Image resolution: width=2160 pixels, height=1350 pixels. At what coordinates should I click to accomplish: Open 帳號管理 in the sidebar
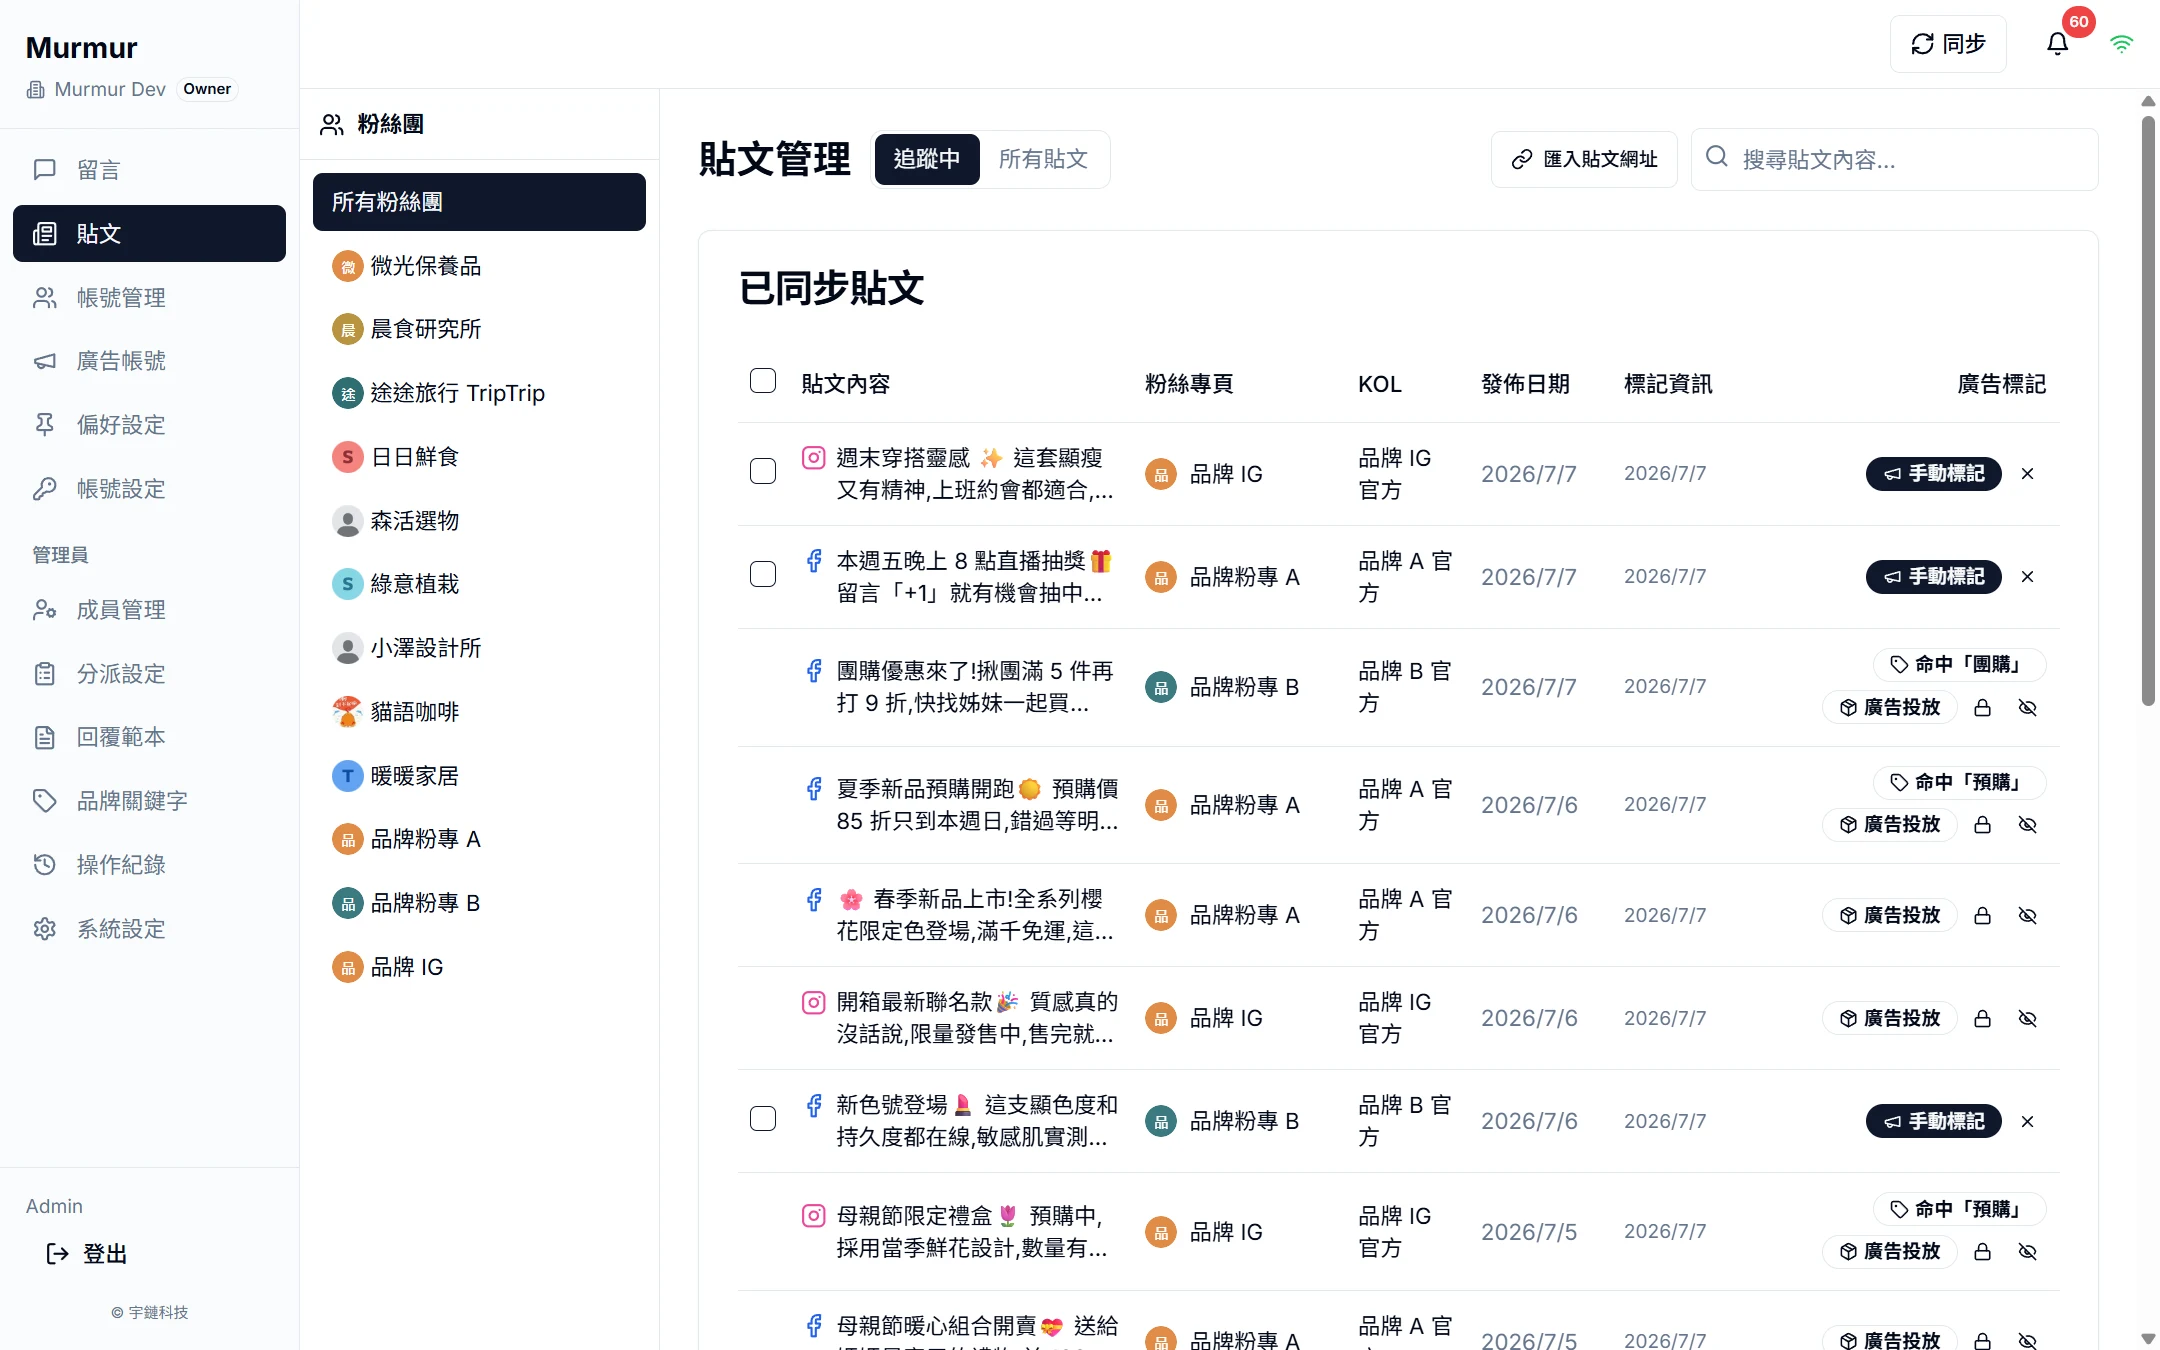point(149,297)
